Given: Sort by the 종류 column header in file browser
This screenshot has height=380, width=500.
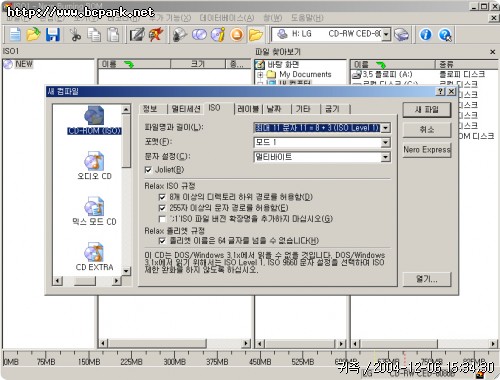Looking at the screenshot, I should click(466, 64).
